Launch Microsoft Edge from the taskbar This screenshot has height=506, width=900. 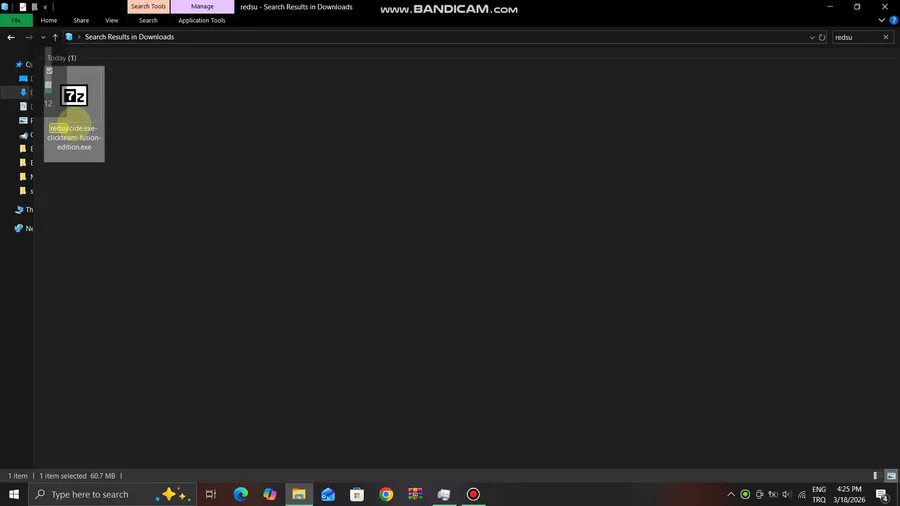(x=240, y=494)
